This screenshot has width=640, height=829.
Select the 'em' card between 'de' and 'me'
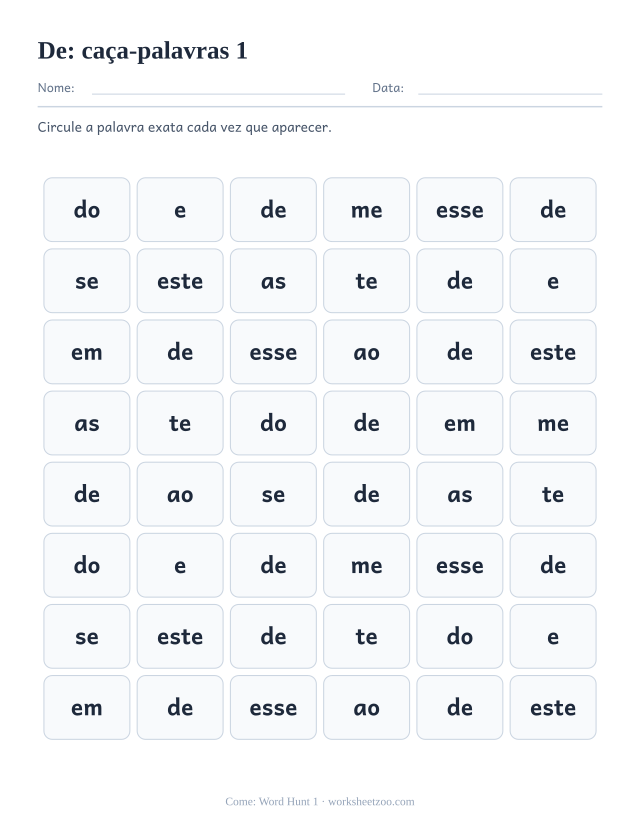tap(459, 423)
